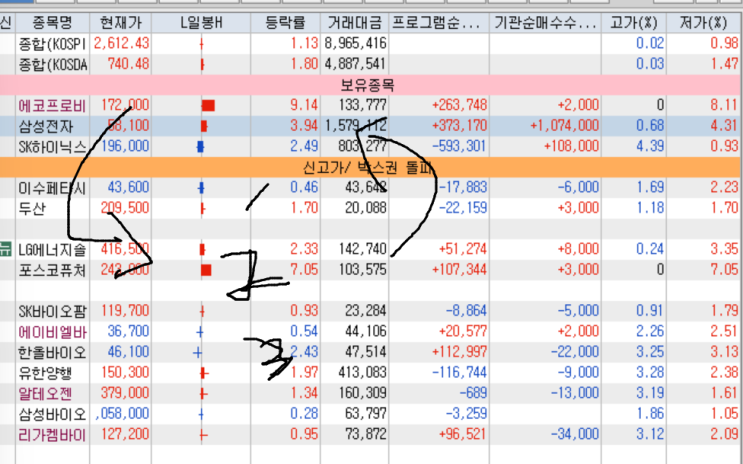Click SK하이닉스 program net value -593,301
Viewport: 743px width, 464px height.
click(x=459, y=146)
